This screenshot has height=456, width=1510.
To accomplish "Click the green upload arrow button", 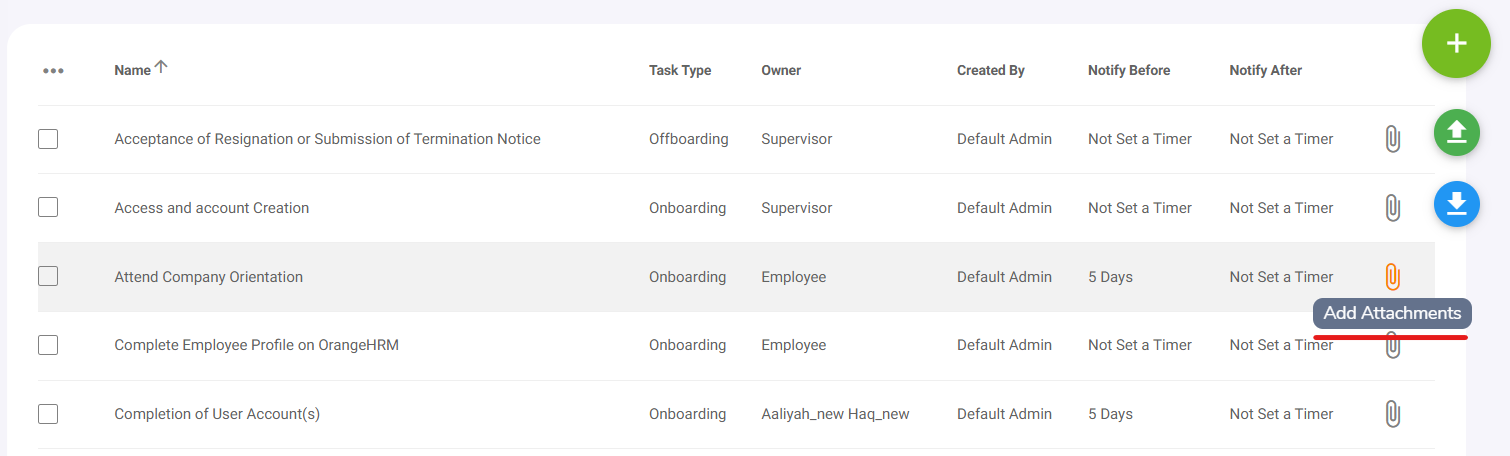I will [x=1456, y=133].
